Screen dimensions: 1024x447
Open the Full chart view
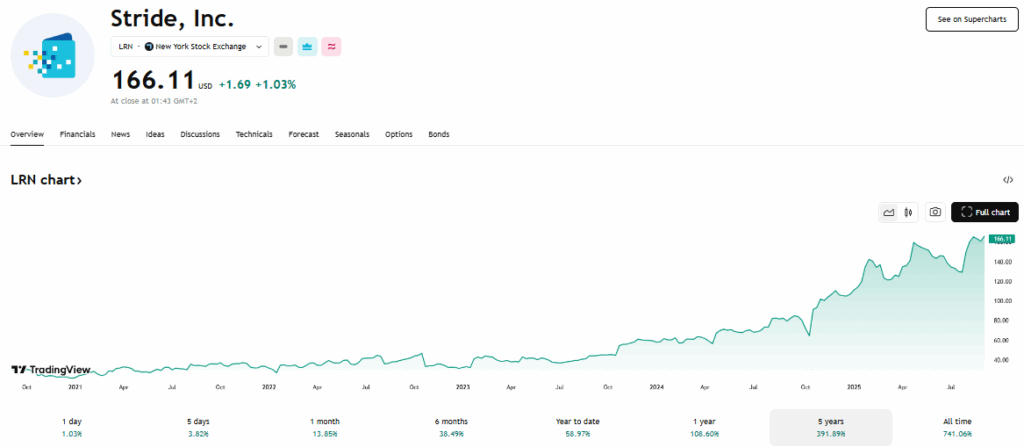pos(985,212)
